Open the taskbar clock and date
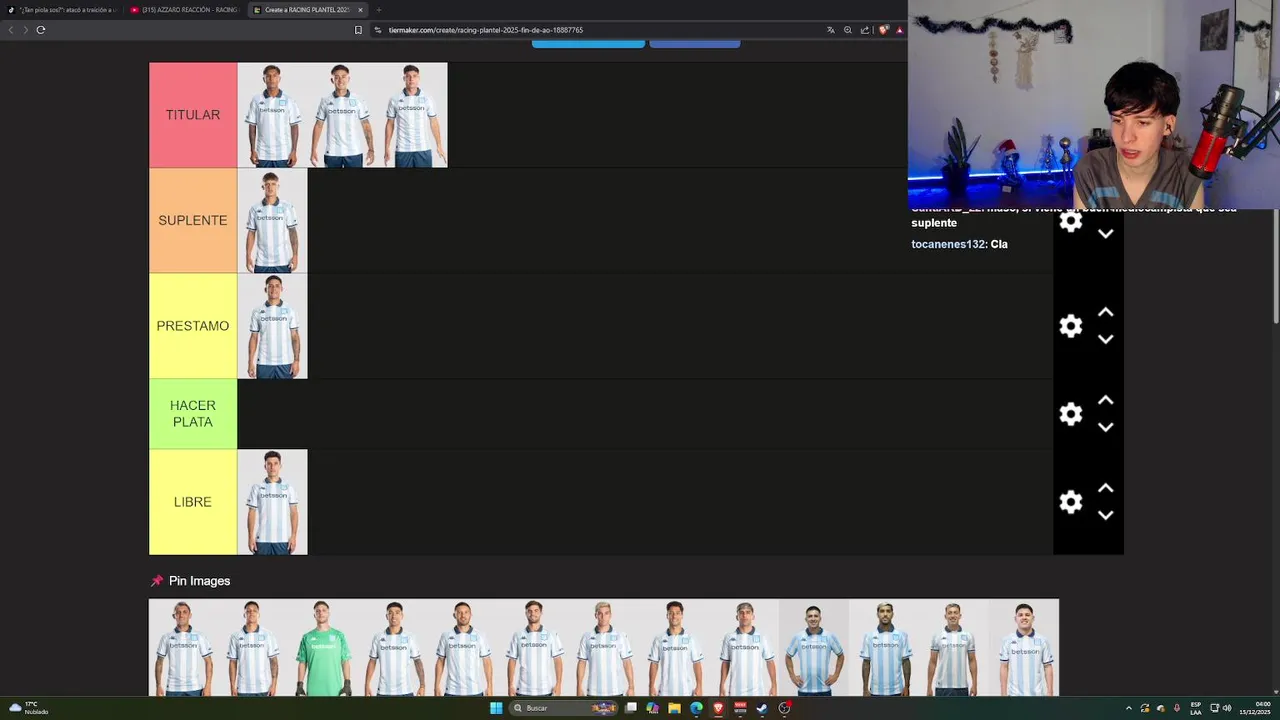Viewport: 1280px width, 720px height. coord(1255,708)
